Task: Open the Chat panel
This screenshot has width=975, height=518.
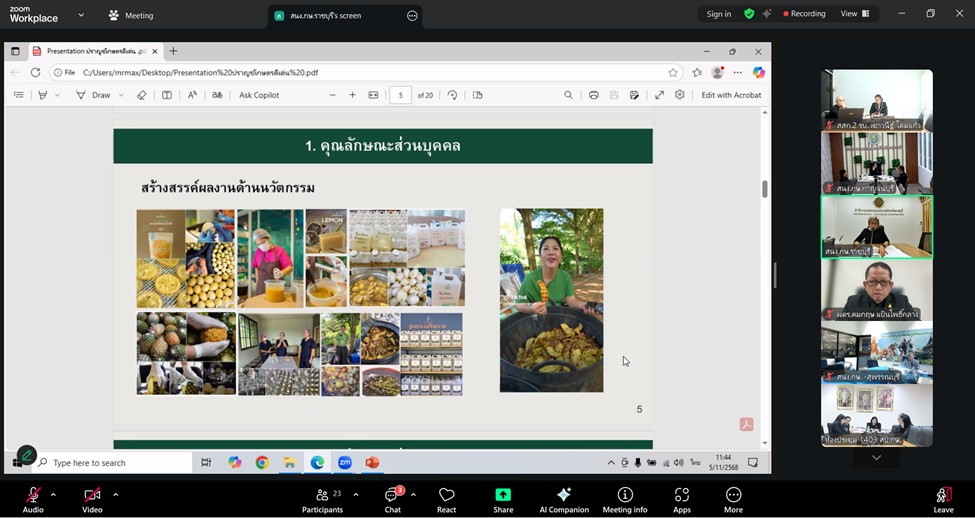Action: [x=392, y=499]
